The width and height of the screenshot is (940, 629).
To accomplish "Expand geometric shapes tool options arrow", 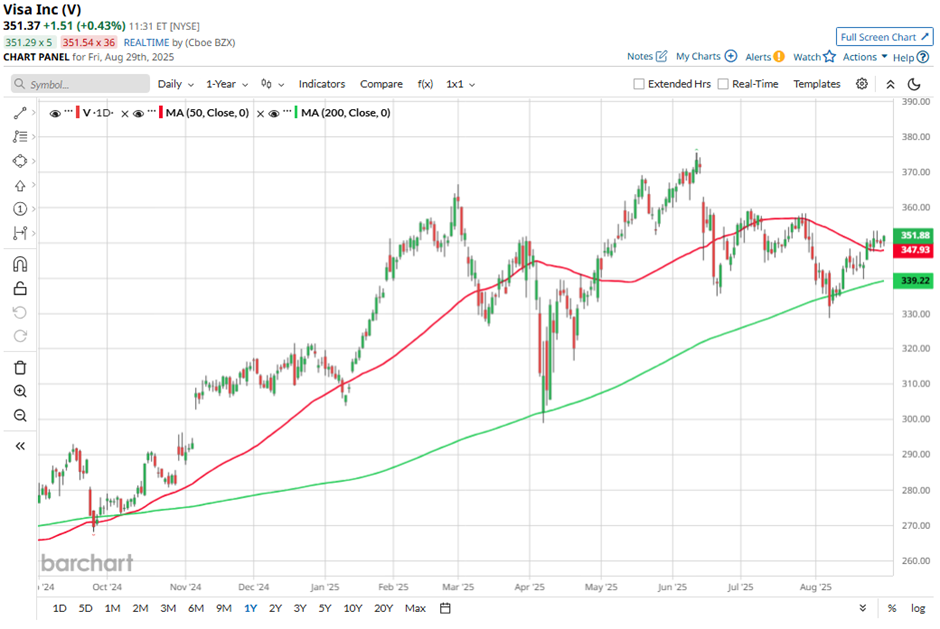I will point(34,161).
